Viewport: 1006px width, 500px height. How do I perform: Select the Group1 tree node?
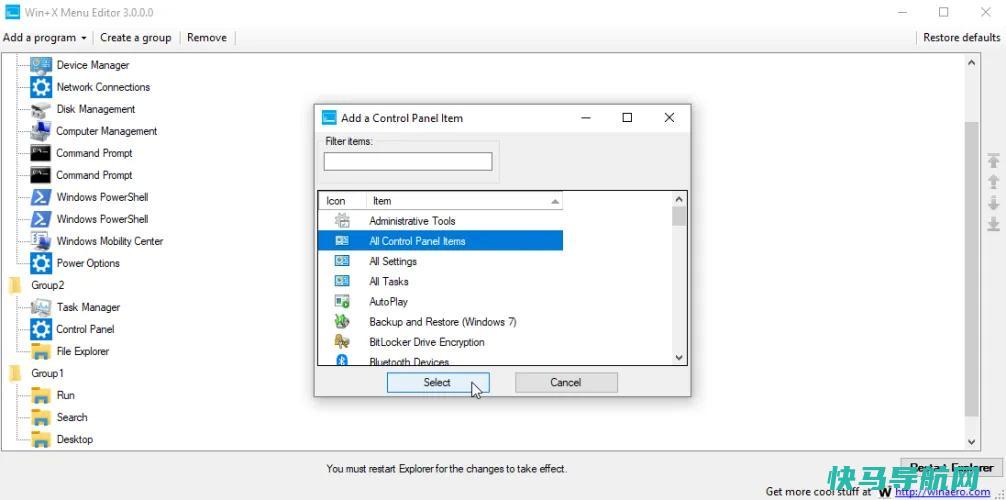click(47, 374)
